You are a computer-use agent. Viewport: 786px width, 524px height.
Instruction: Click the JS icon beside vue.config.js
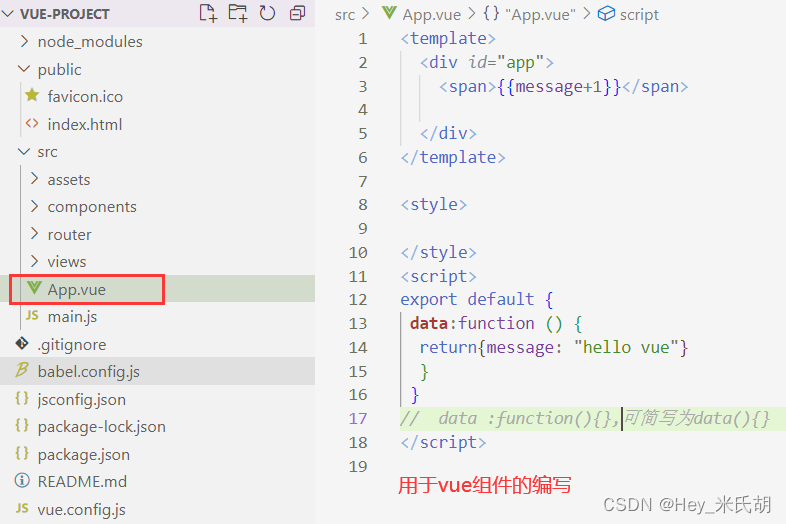[x=22, y=508]
